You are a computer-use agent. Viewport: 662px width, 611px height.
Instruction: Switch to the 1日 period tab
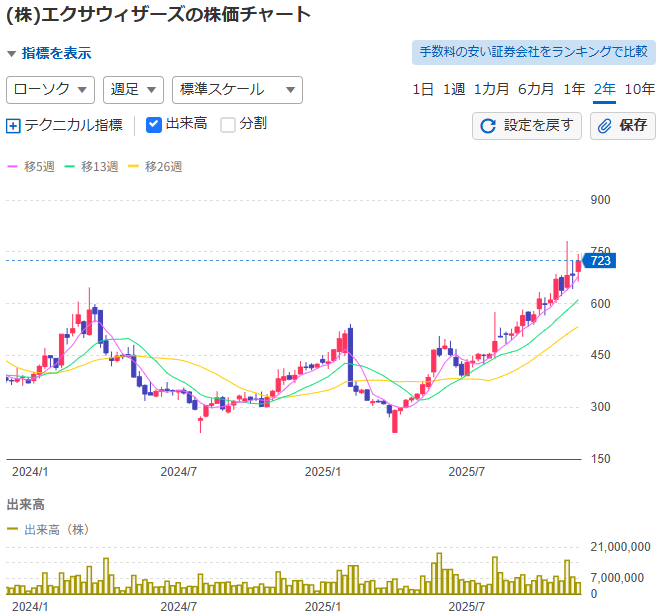423,89
